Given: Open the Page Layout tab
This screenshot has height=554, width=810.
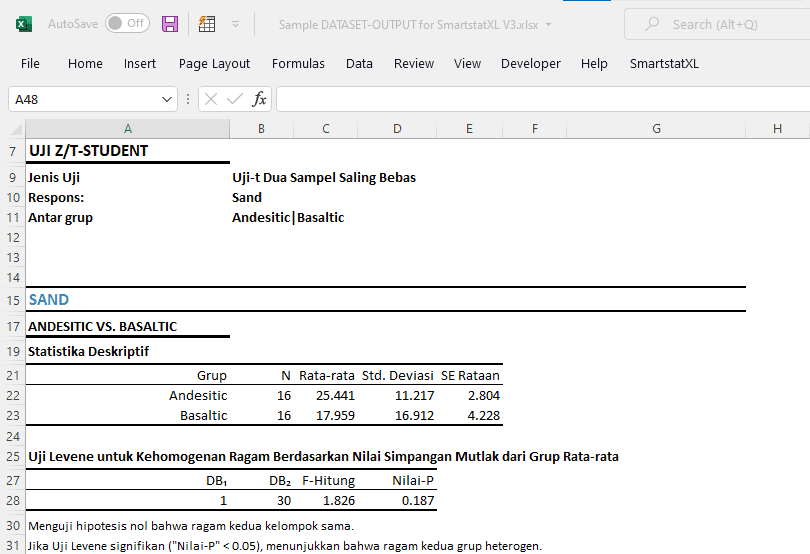Looking at the screenshot, I should click(x=214, y=63).
